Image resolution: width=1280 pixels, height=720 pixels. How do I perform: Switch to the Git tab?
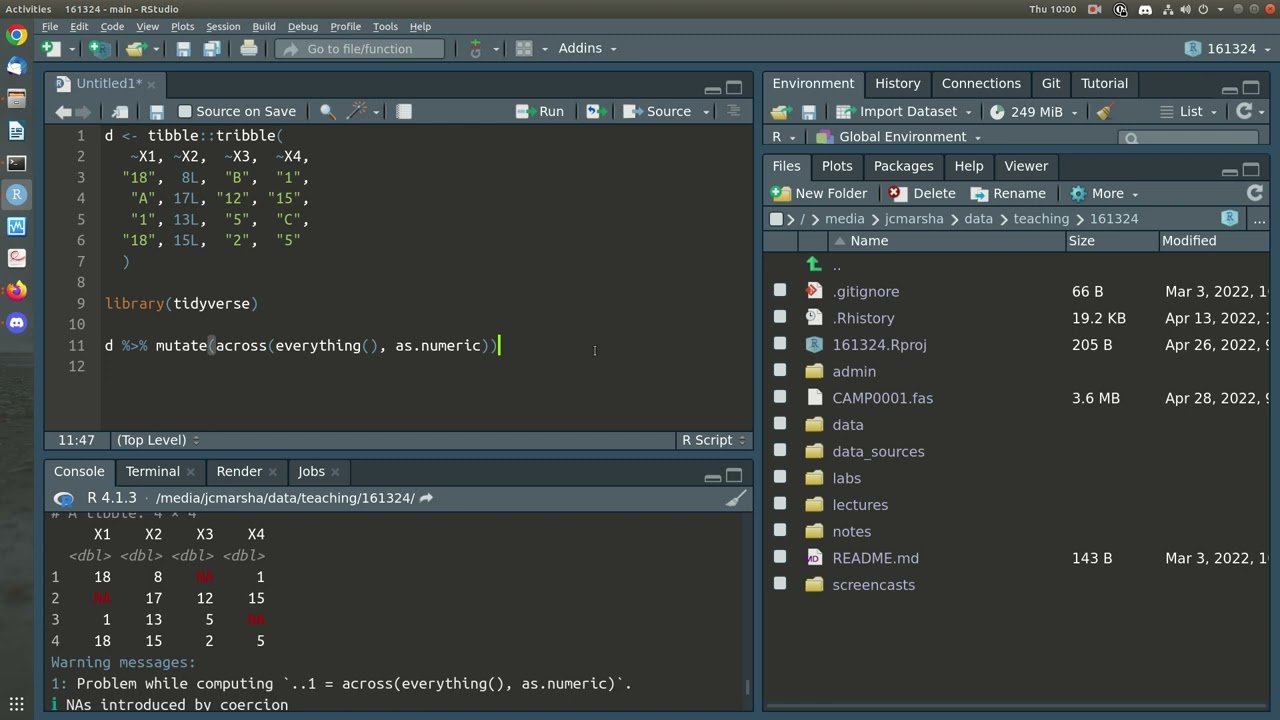pyautogui.click(x=1051, y=83)
